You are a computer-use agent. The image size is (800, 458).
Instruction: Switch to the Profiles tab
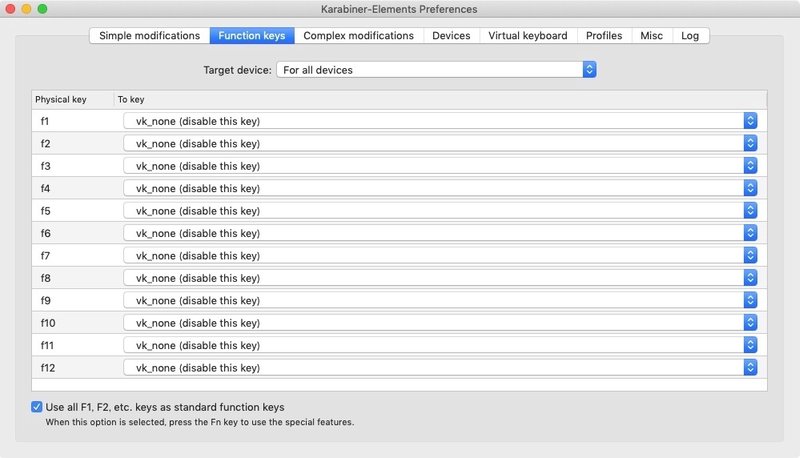(x=604, y=36)
